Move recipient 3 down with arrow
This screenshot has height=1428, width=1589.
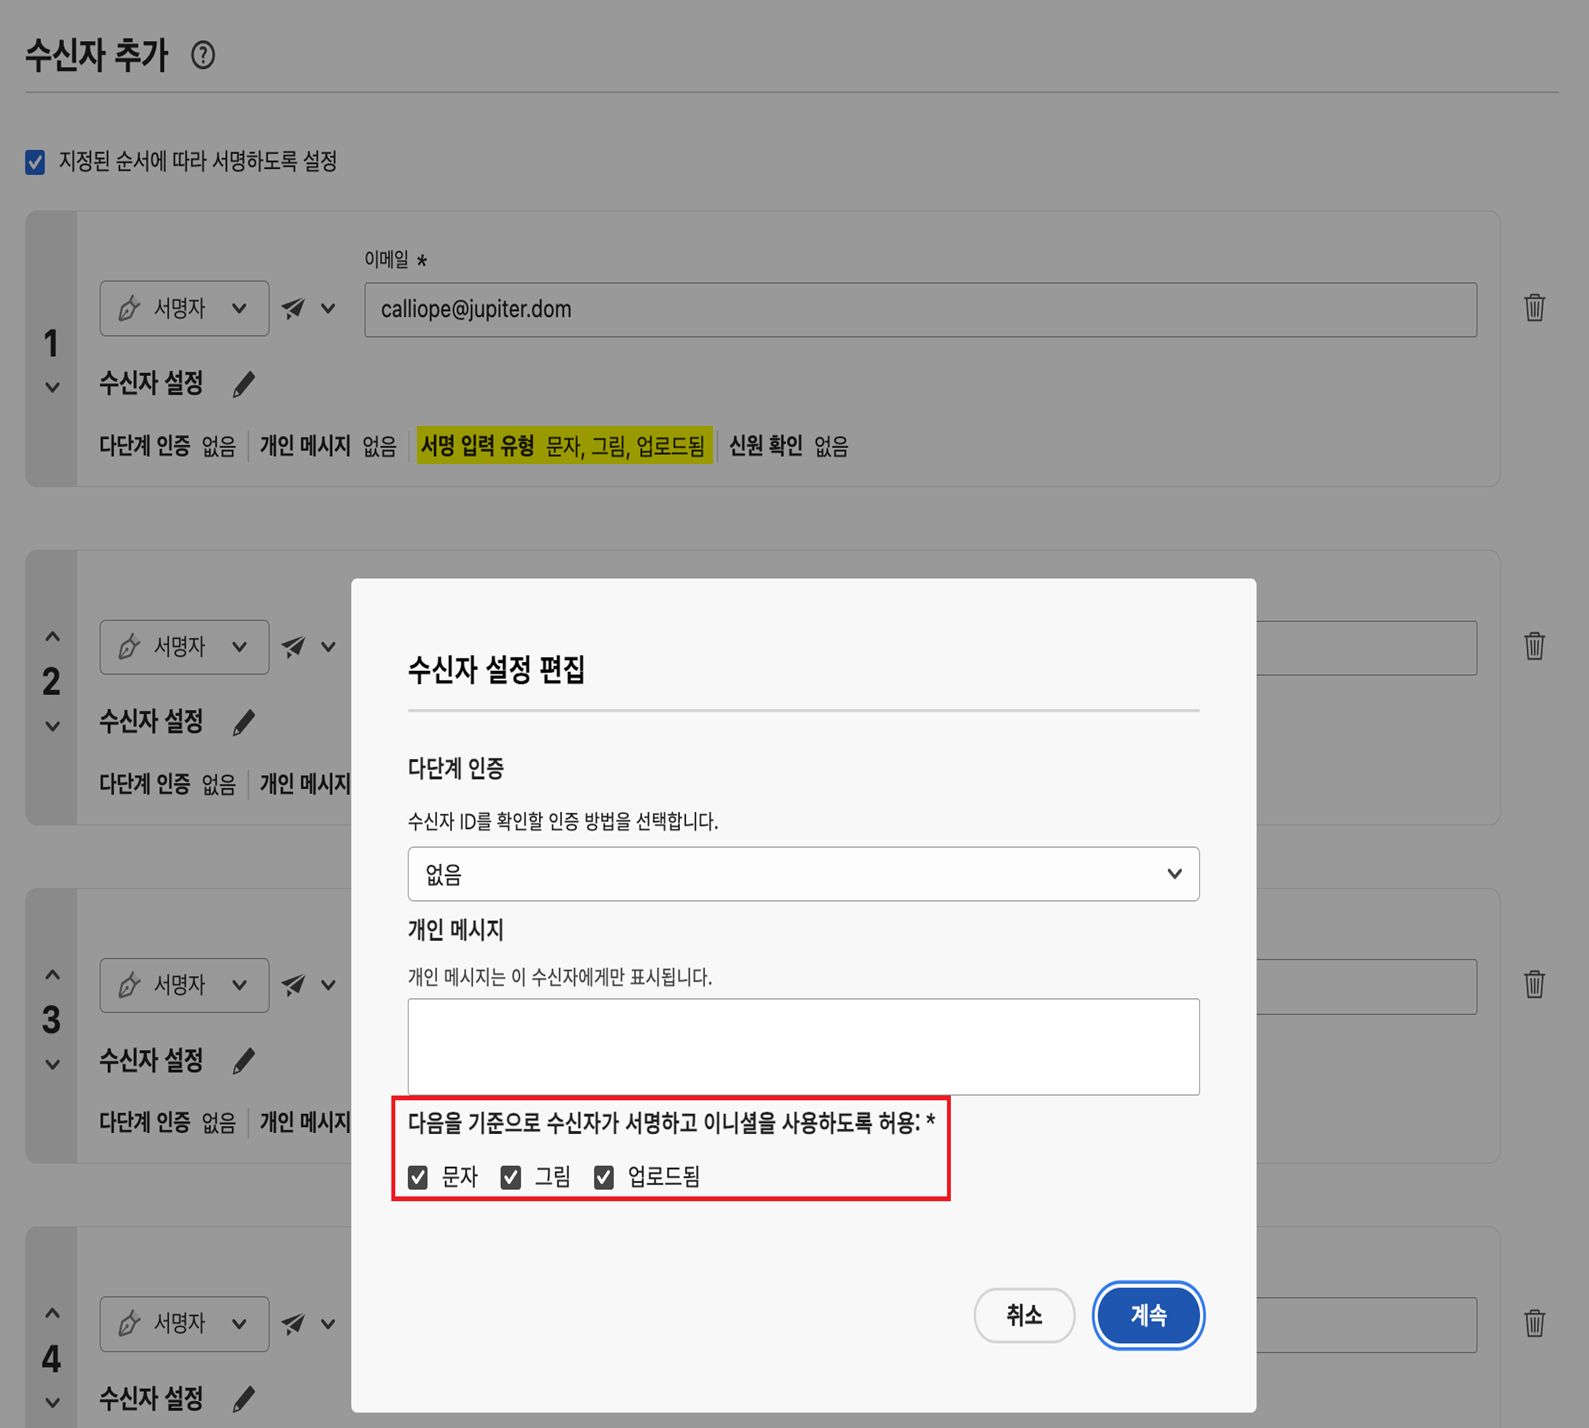(x=52, y=1065)
